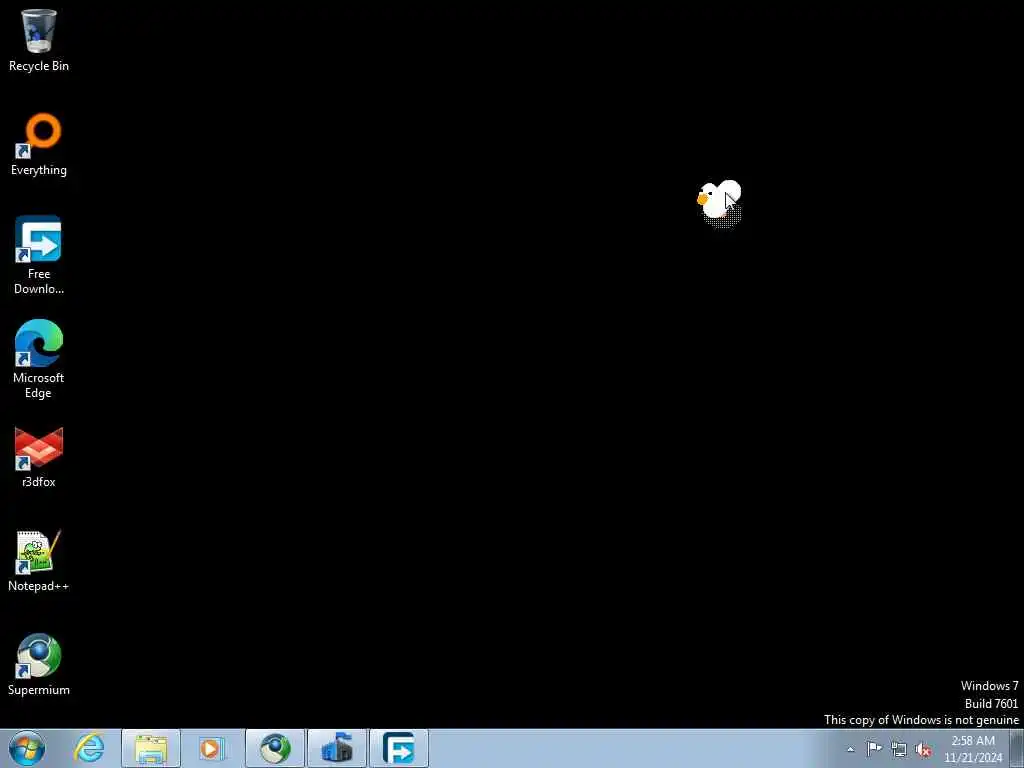Click the "r3dfox" label text
The height and width of the screenshot is (768, 1024).
click(39, 481)
